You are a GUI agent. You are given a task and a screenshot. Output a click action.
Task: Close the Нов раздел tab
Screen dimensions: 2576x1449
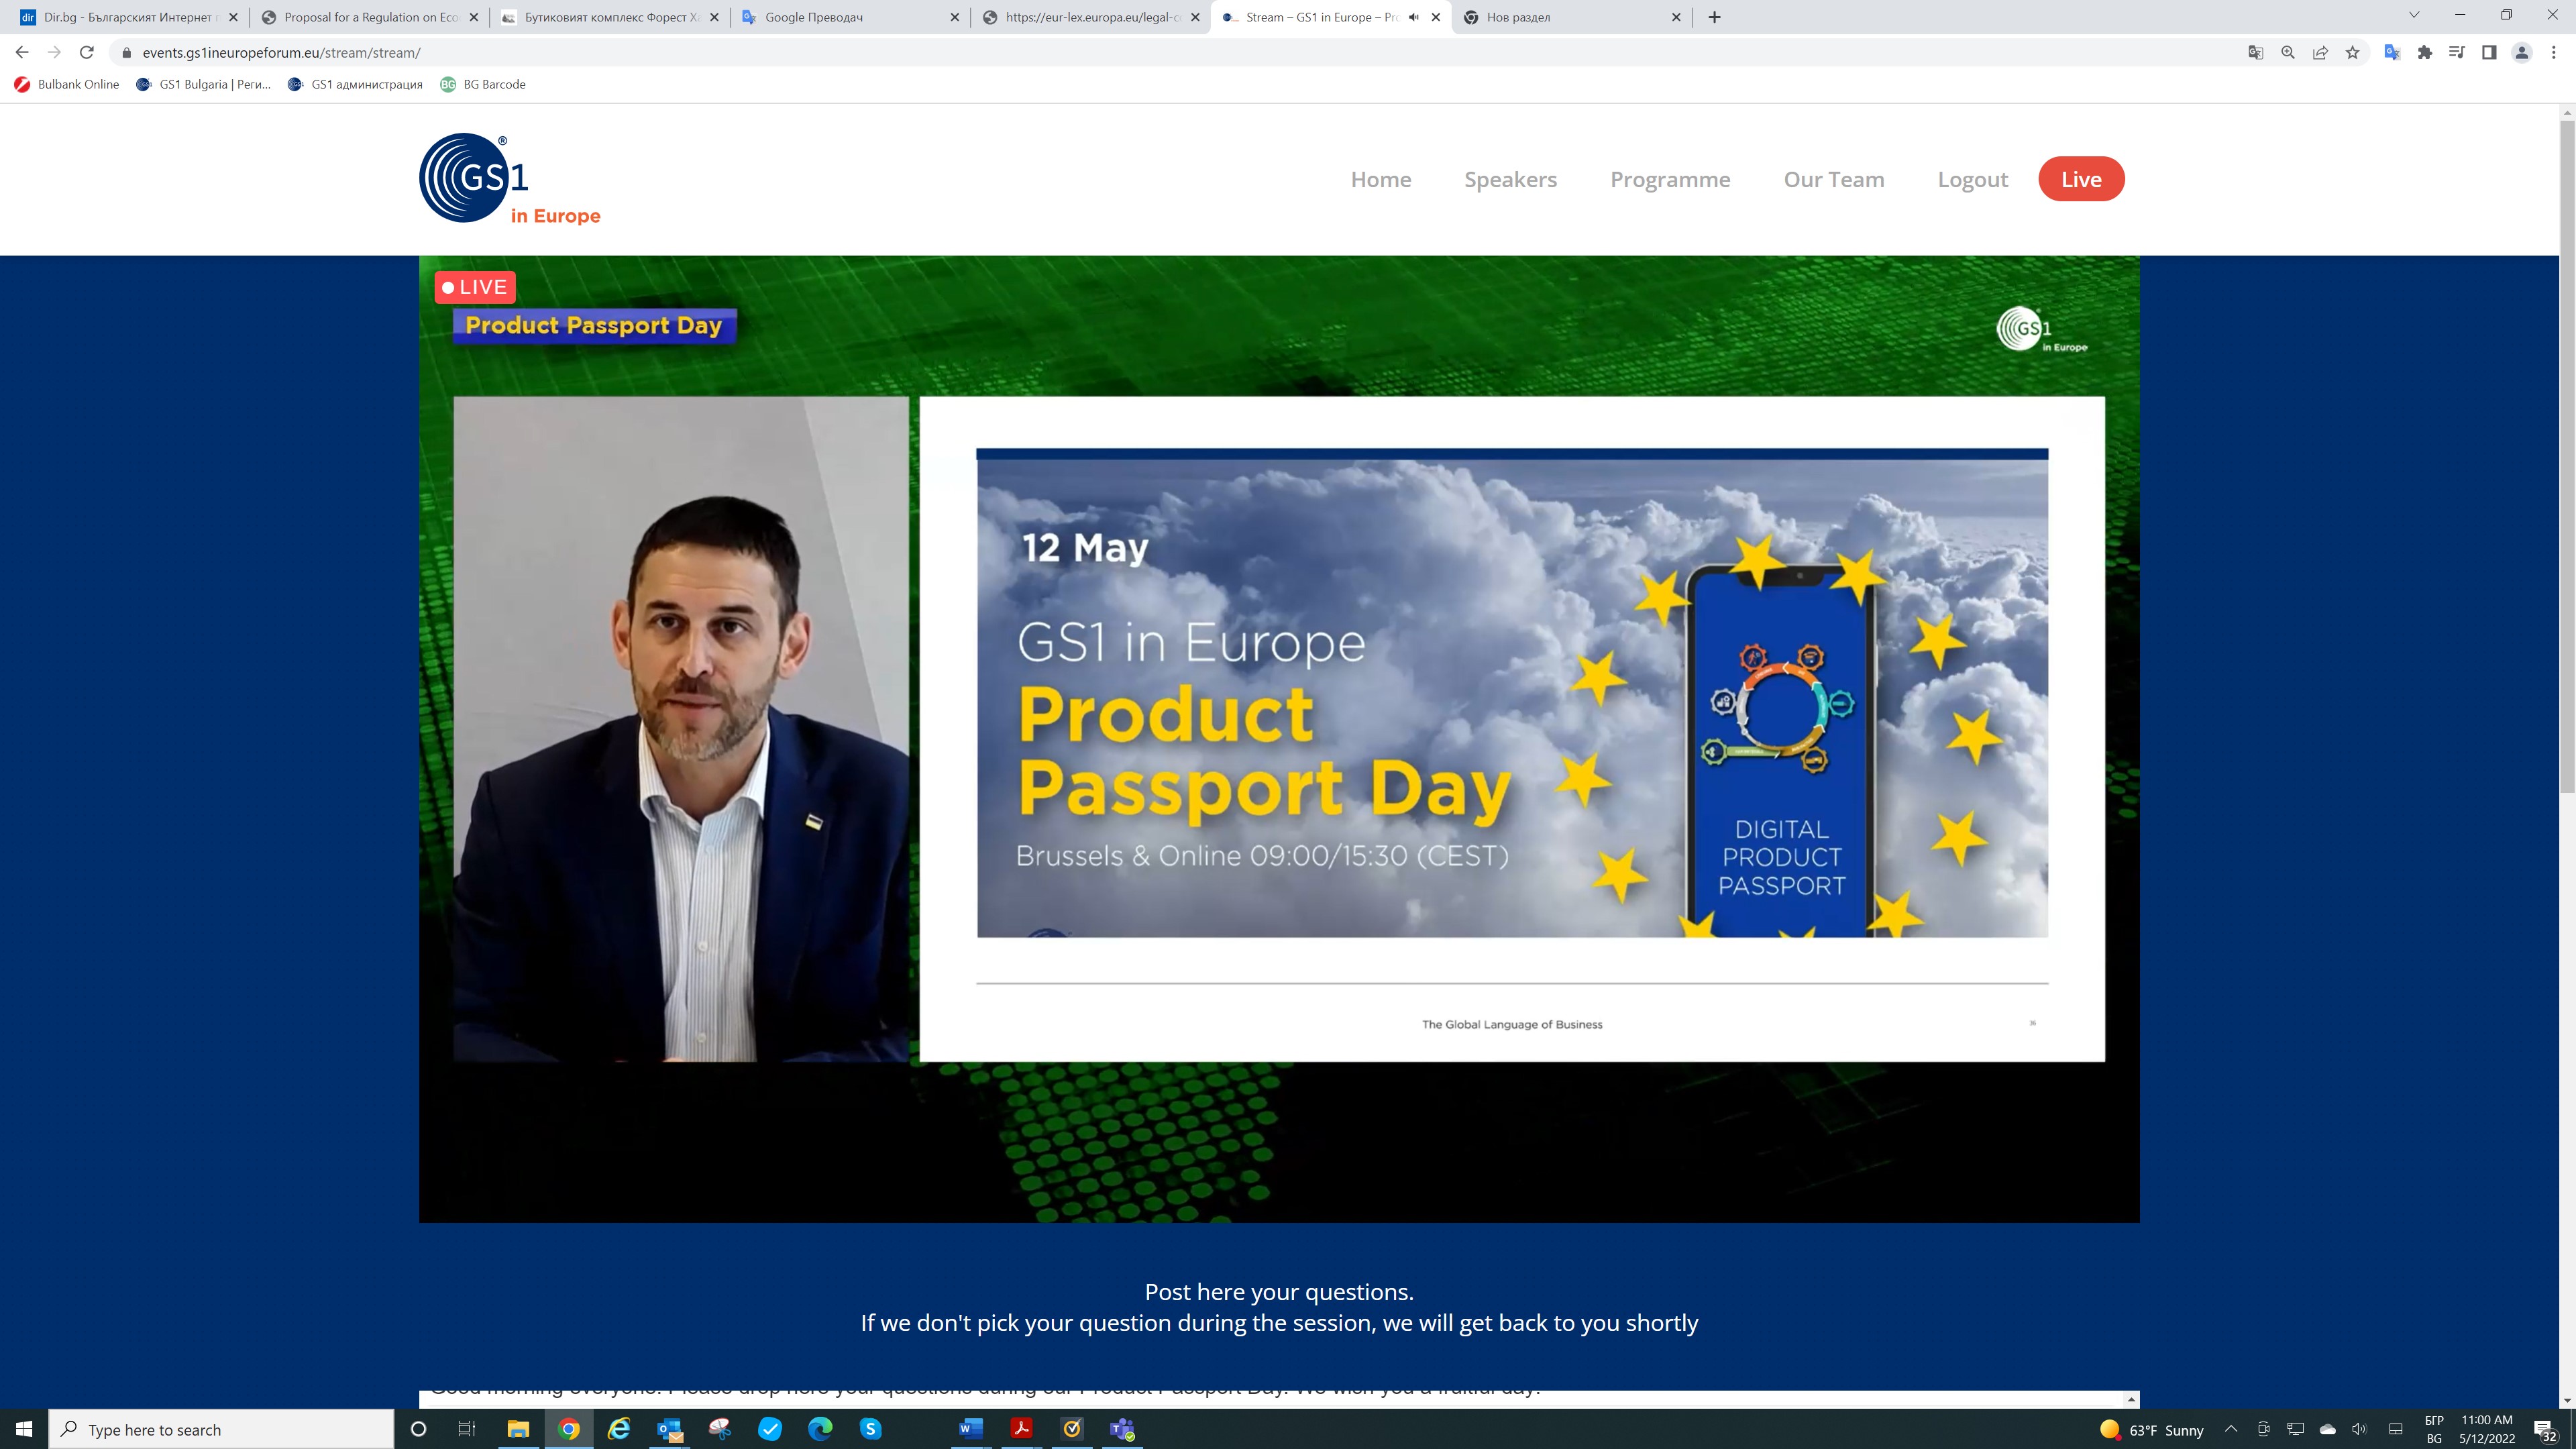[x=1676, y=17]
